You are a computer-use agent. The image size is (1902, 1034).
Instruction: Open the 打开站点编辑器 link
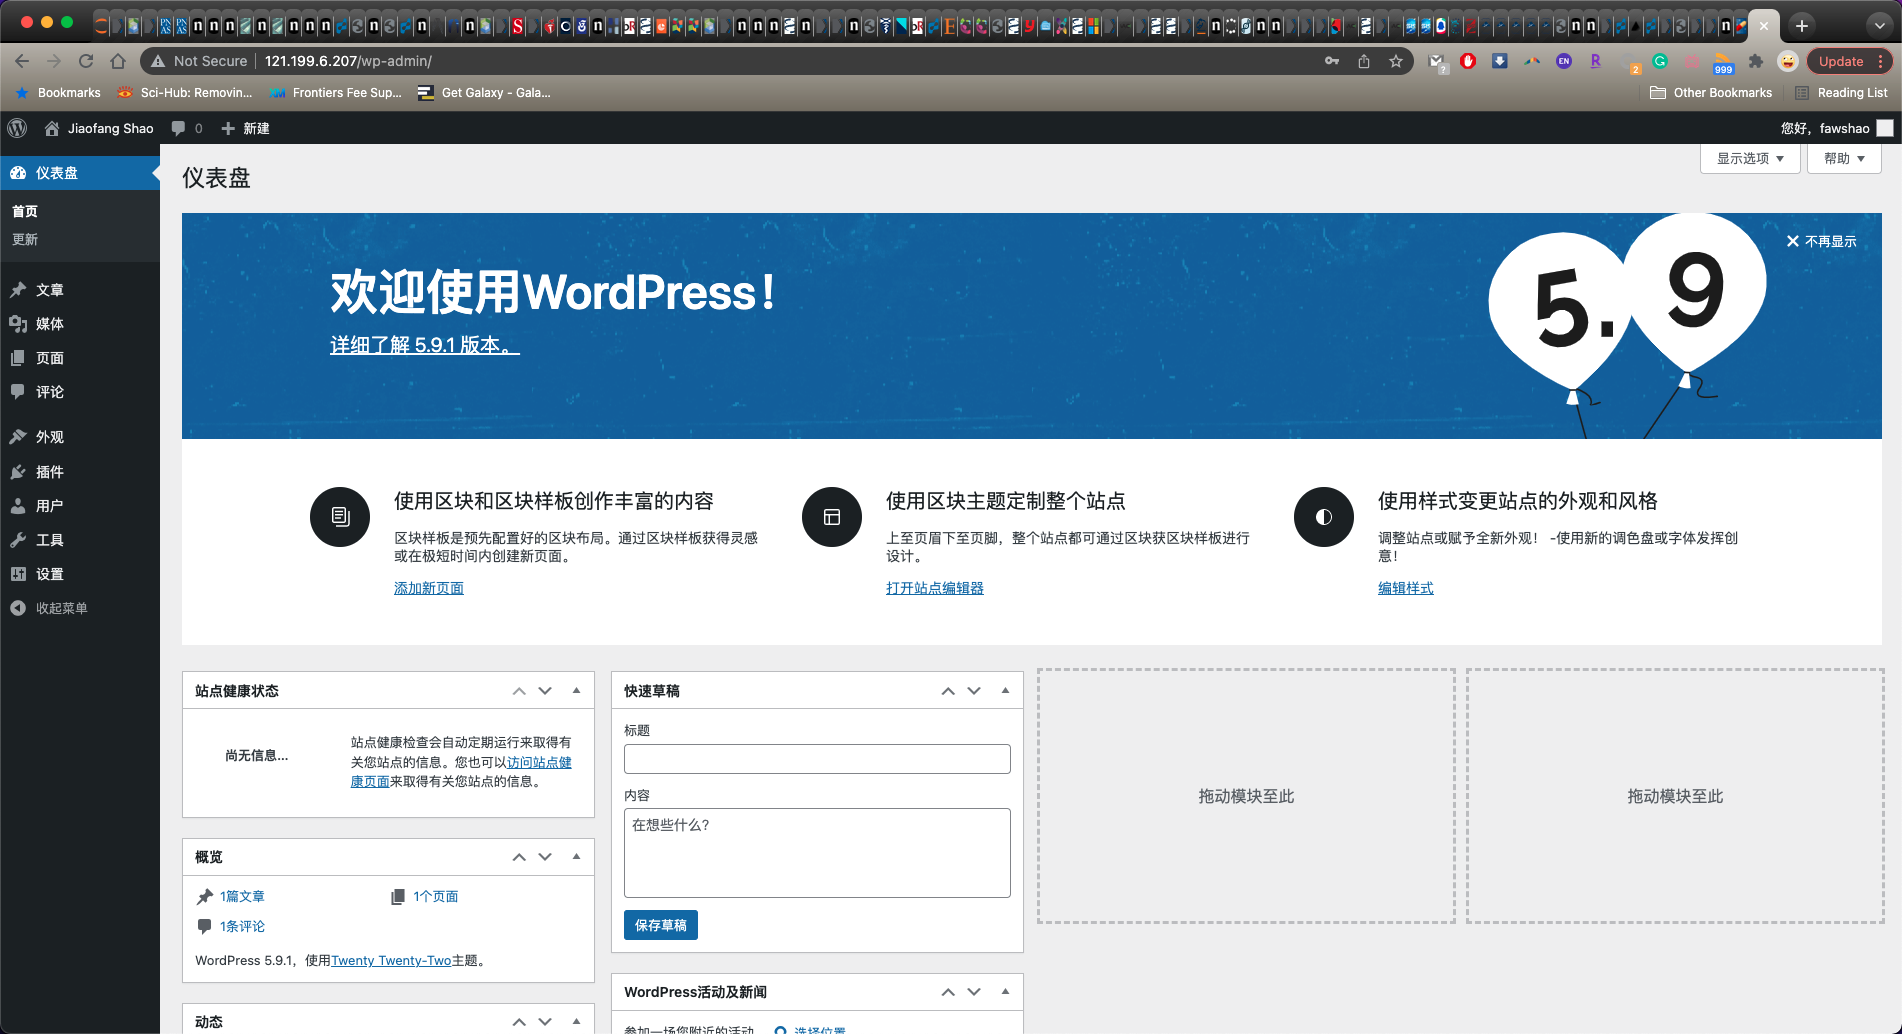click(934, 588)
